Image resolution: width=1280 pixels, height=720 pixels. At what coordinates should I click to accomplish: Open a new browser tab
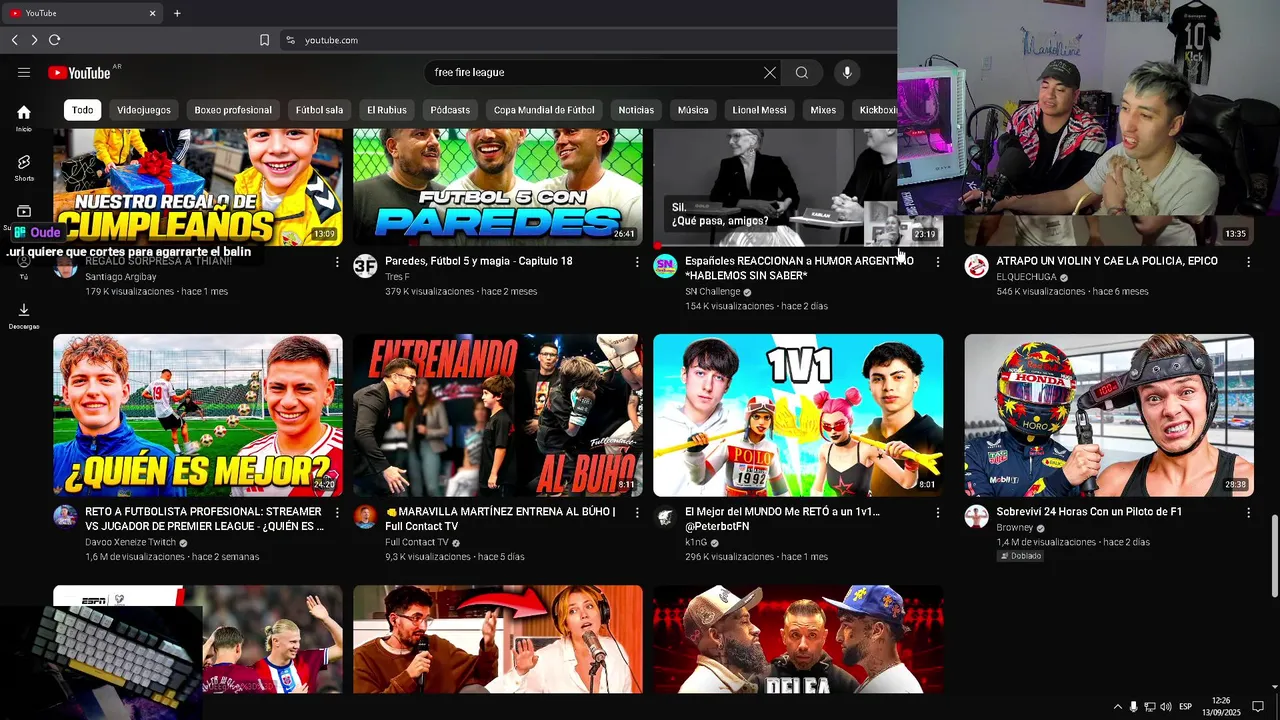click(177, 13)
